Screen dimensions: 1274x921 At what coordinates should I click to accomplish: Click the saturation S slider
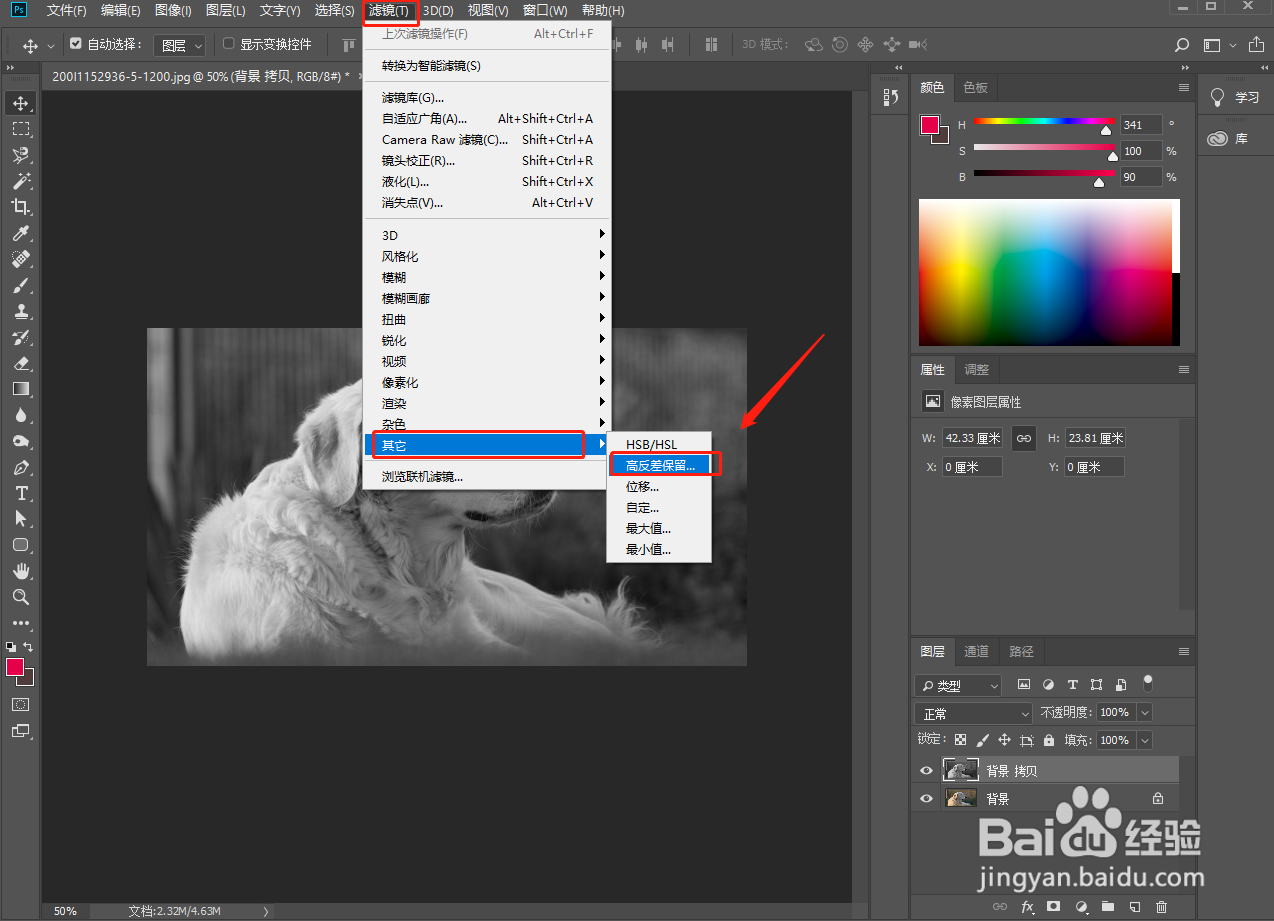point(1044,148)
